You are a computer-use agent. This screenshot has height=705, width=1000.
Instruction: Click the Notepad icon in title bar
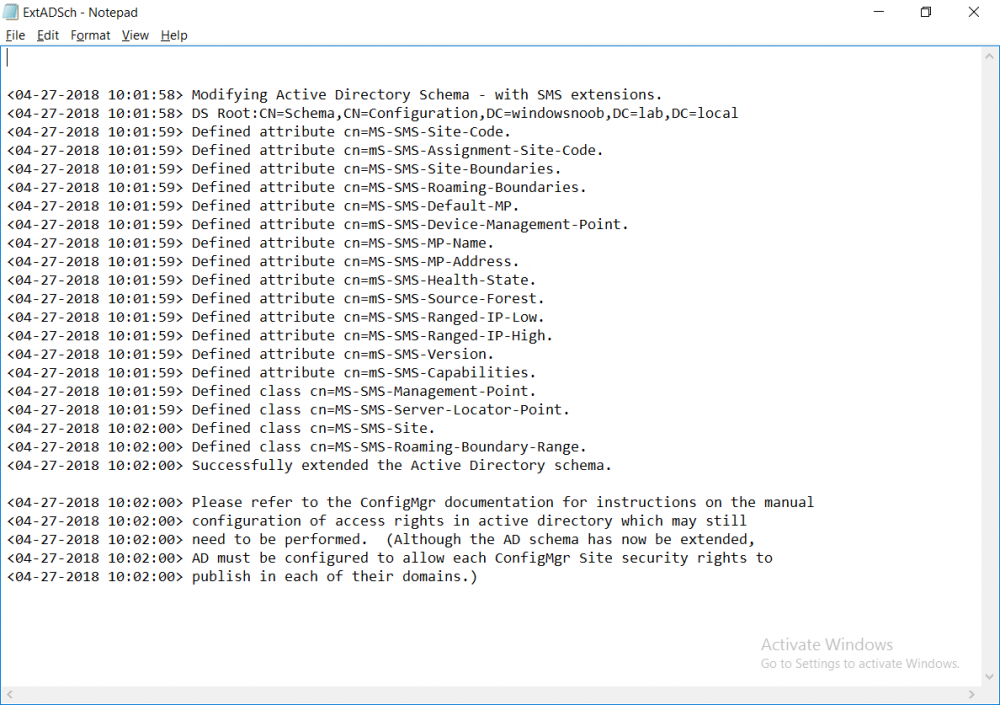coord(11,12)
